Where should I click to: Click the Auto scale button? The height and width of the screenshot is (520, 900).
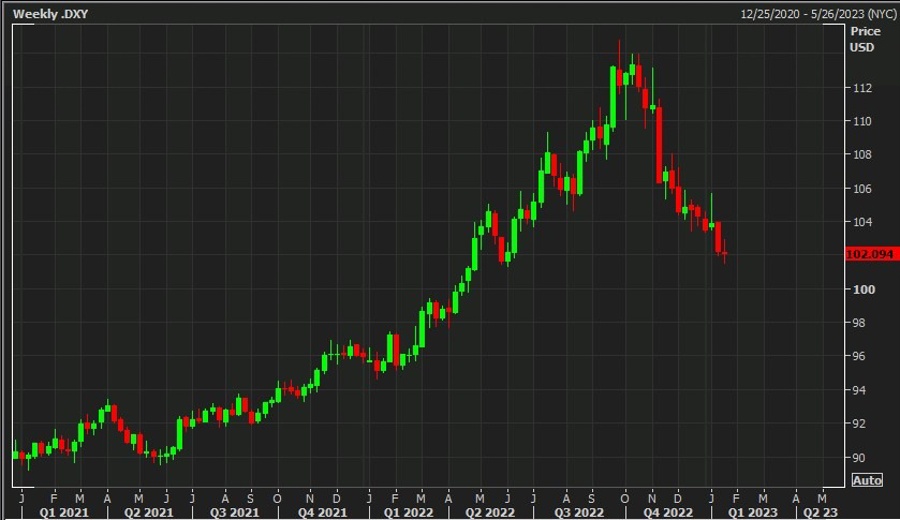[x=867, y=480]
